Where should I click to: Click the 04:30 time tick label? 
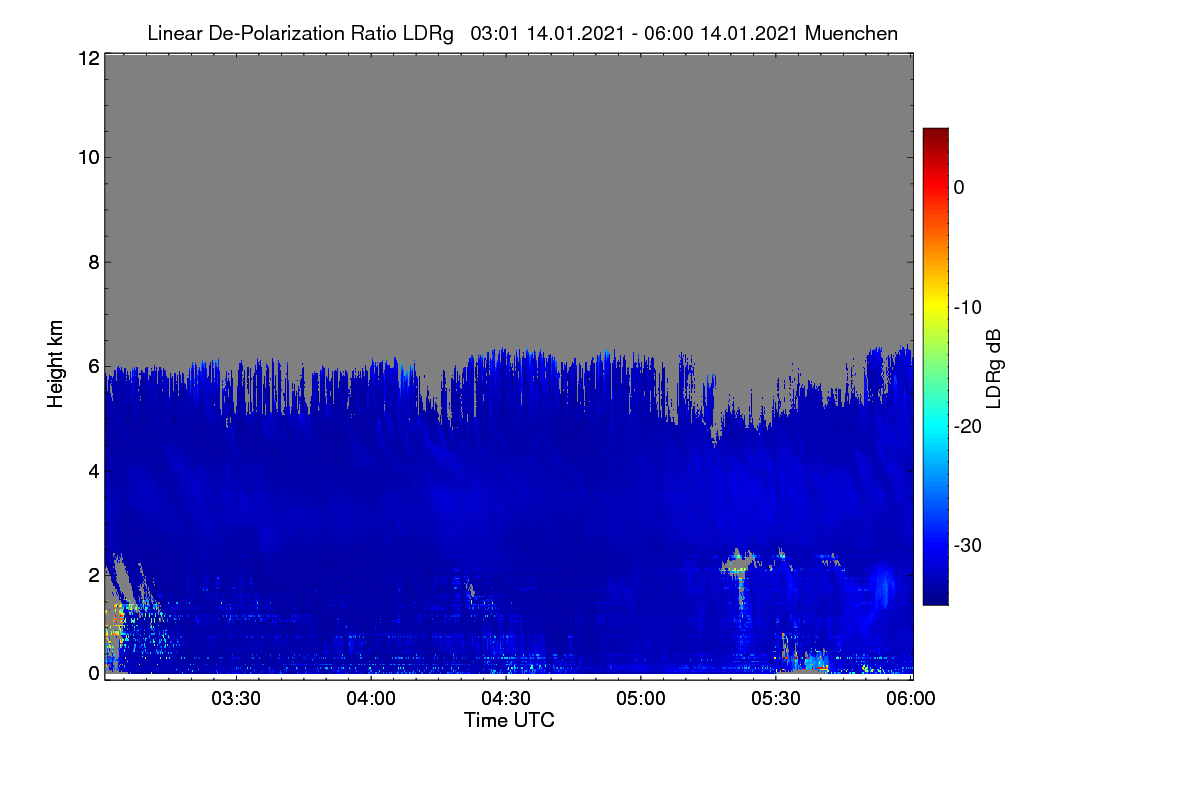(507, 700)
